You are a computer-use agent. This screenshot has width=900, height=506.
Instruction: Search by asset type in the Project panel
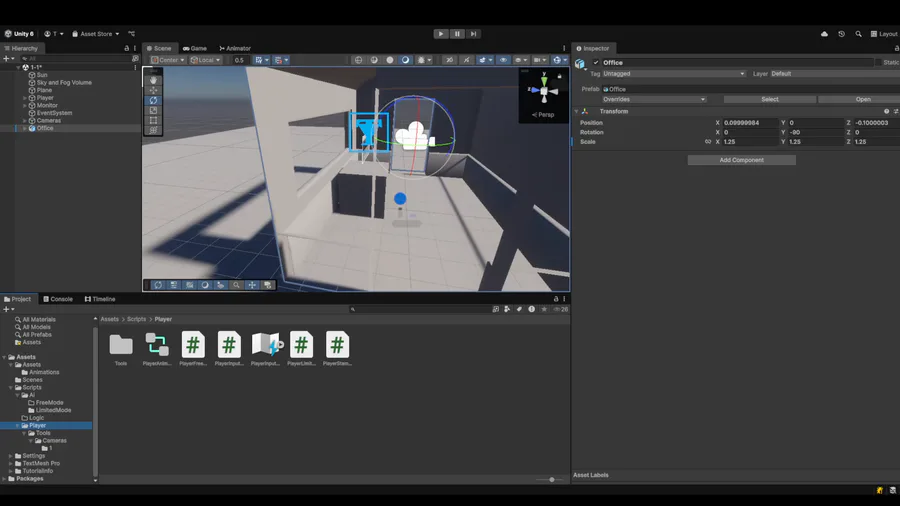[507, 309]
